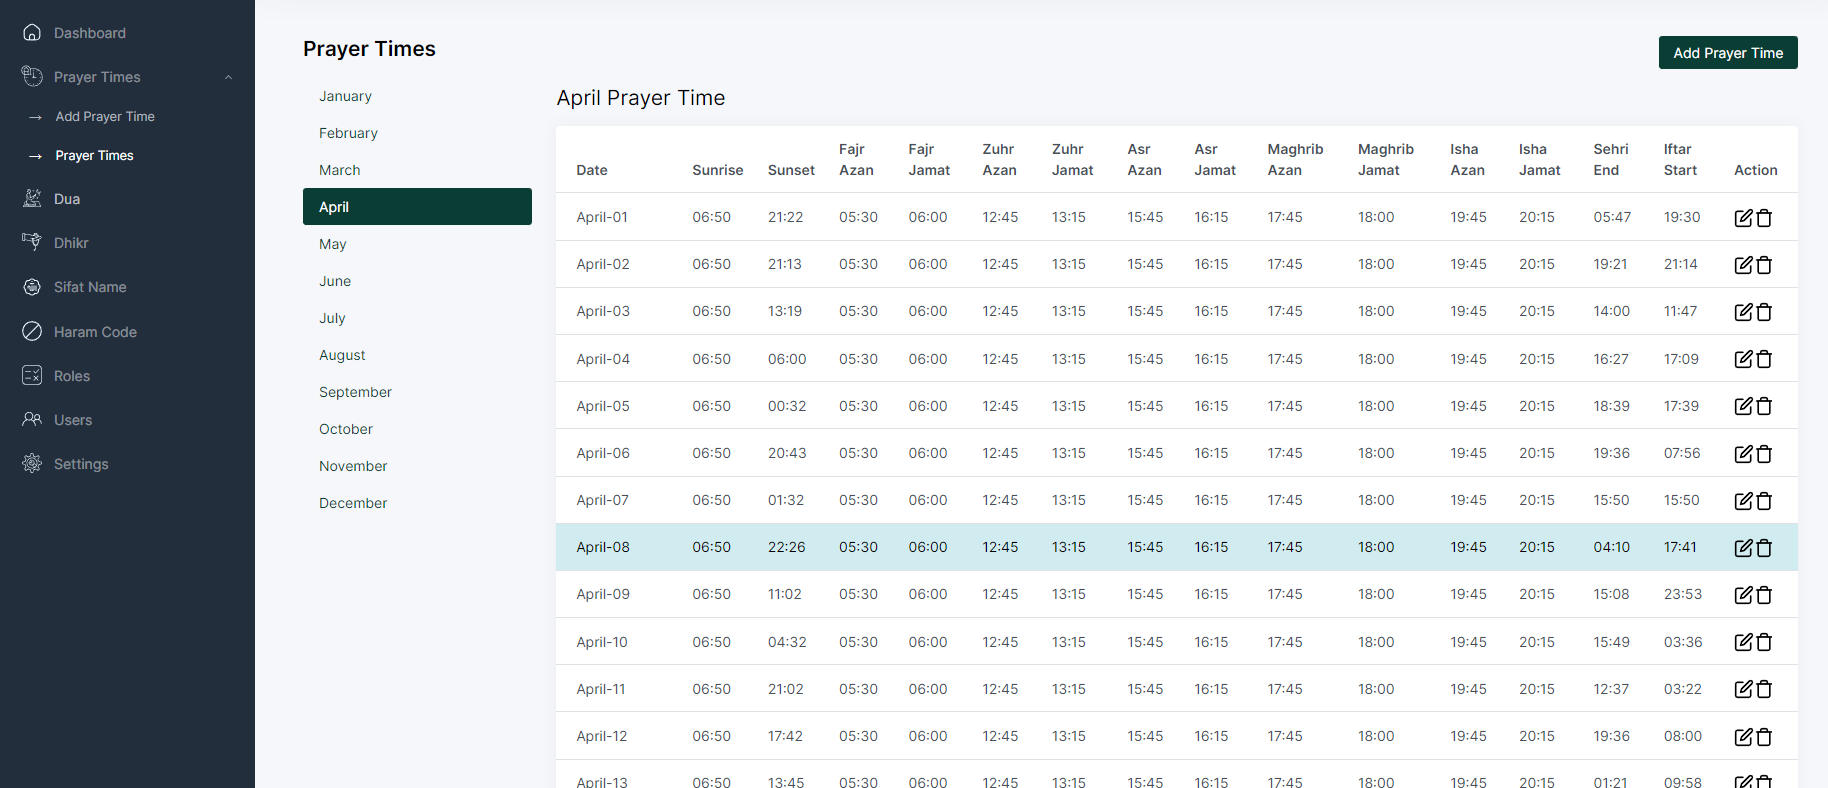Edit the April-05 prayer row
1828x788 pixels.
tap(1743, 406)
